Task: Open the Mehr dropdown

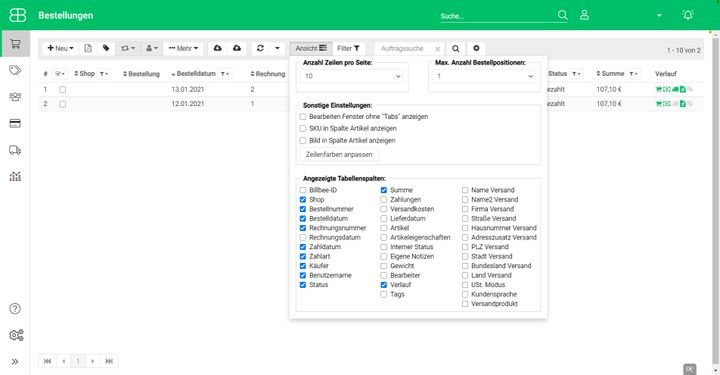Action: [x=183, y=48]
